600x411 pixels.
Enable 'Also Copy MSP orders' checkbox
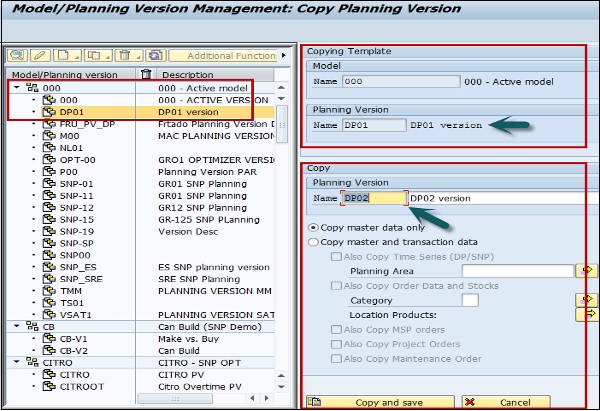tap(336, 330)
